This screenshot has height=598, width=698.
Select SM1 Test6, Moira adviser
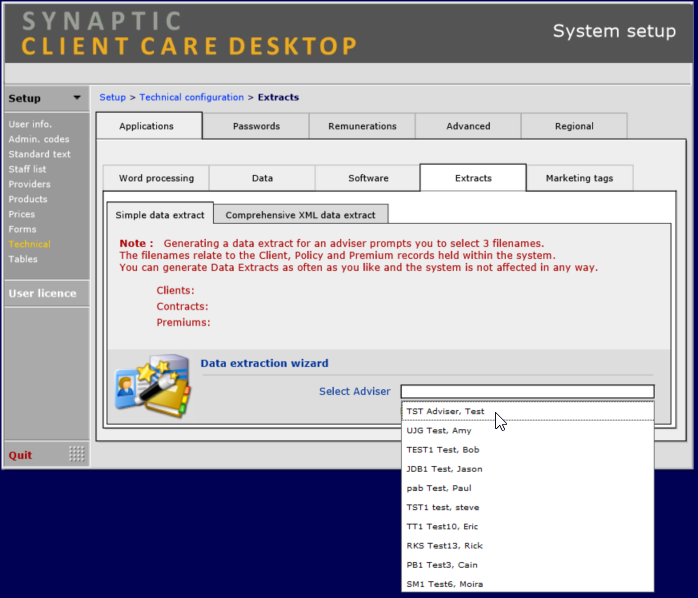tap(528, 583)
